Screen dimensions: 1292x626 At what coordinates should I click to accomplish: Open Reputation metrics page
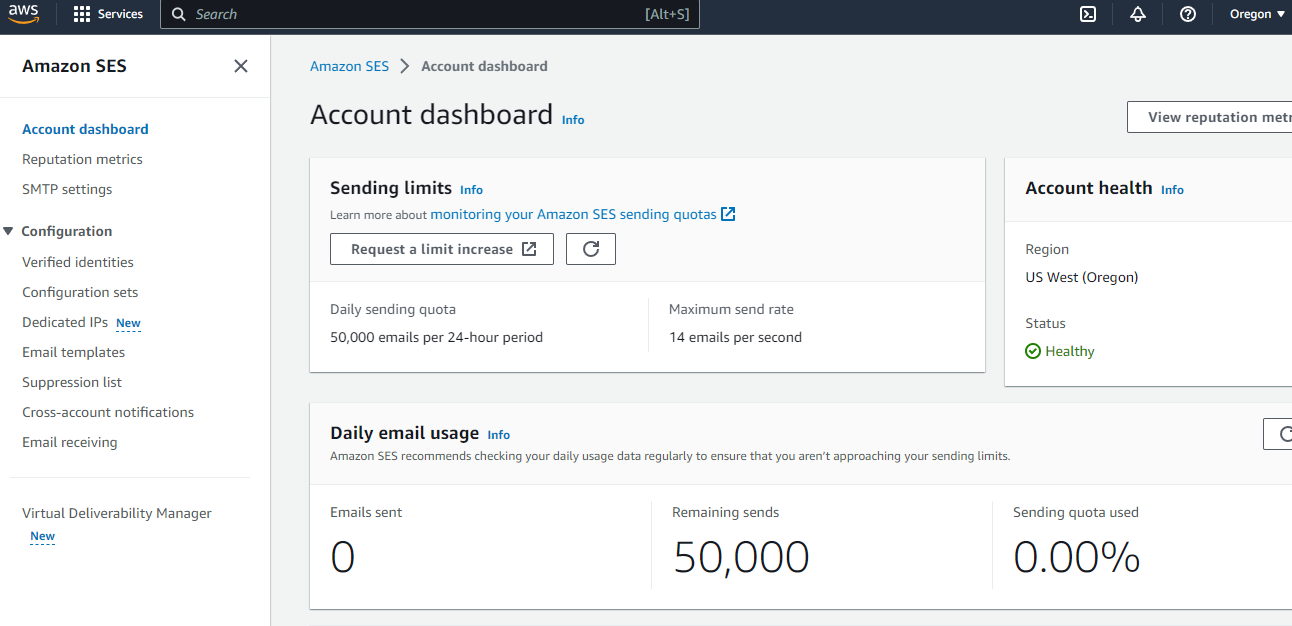(x=82, y=159)
